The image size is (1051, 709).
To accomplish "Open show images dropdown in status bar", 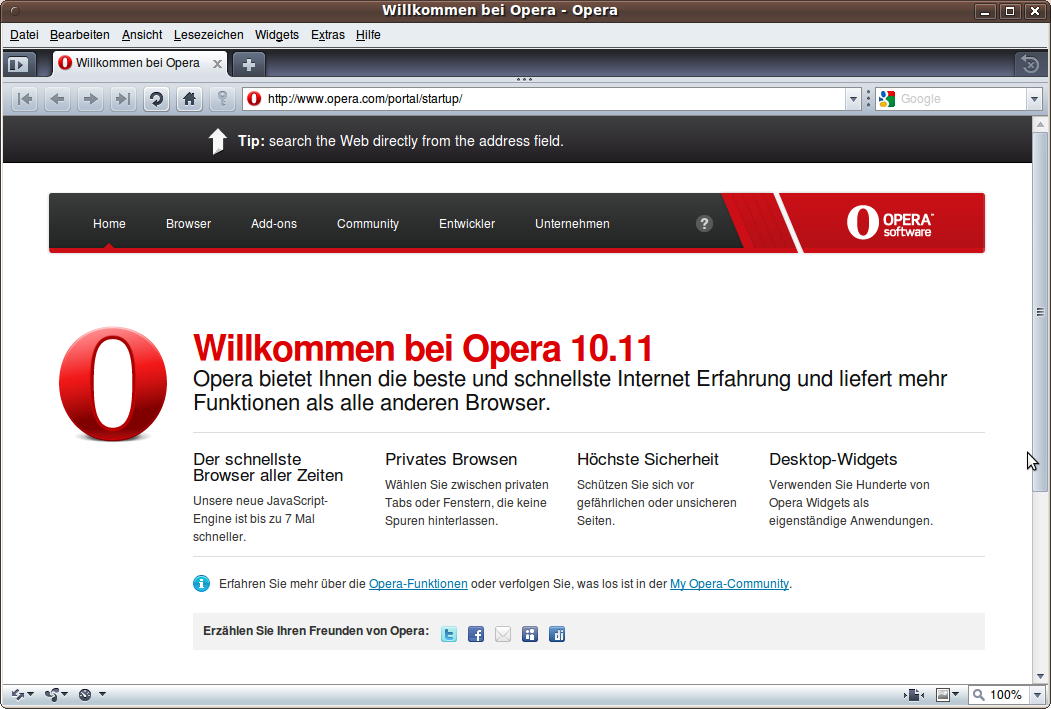I will 947,695.
